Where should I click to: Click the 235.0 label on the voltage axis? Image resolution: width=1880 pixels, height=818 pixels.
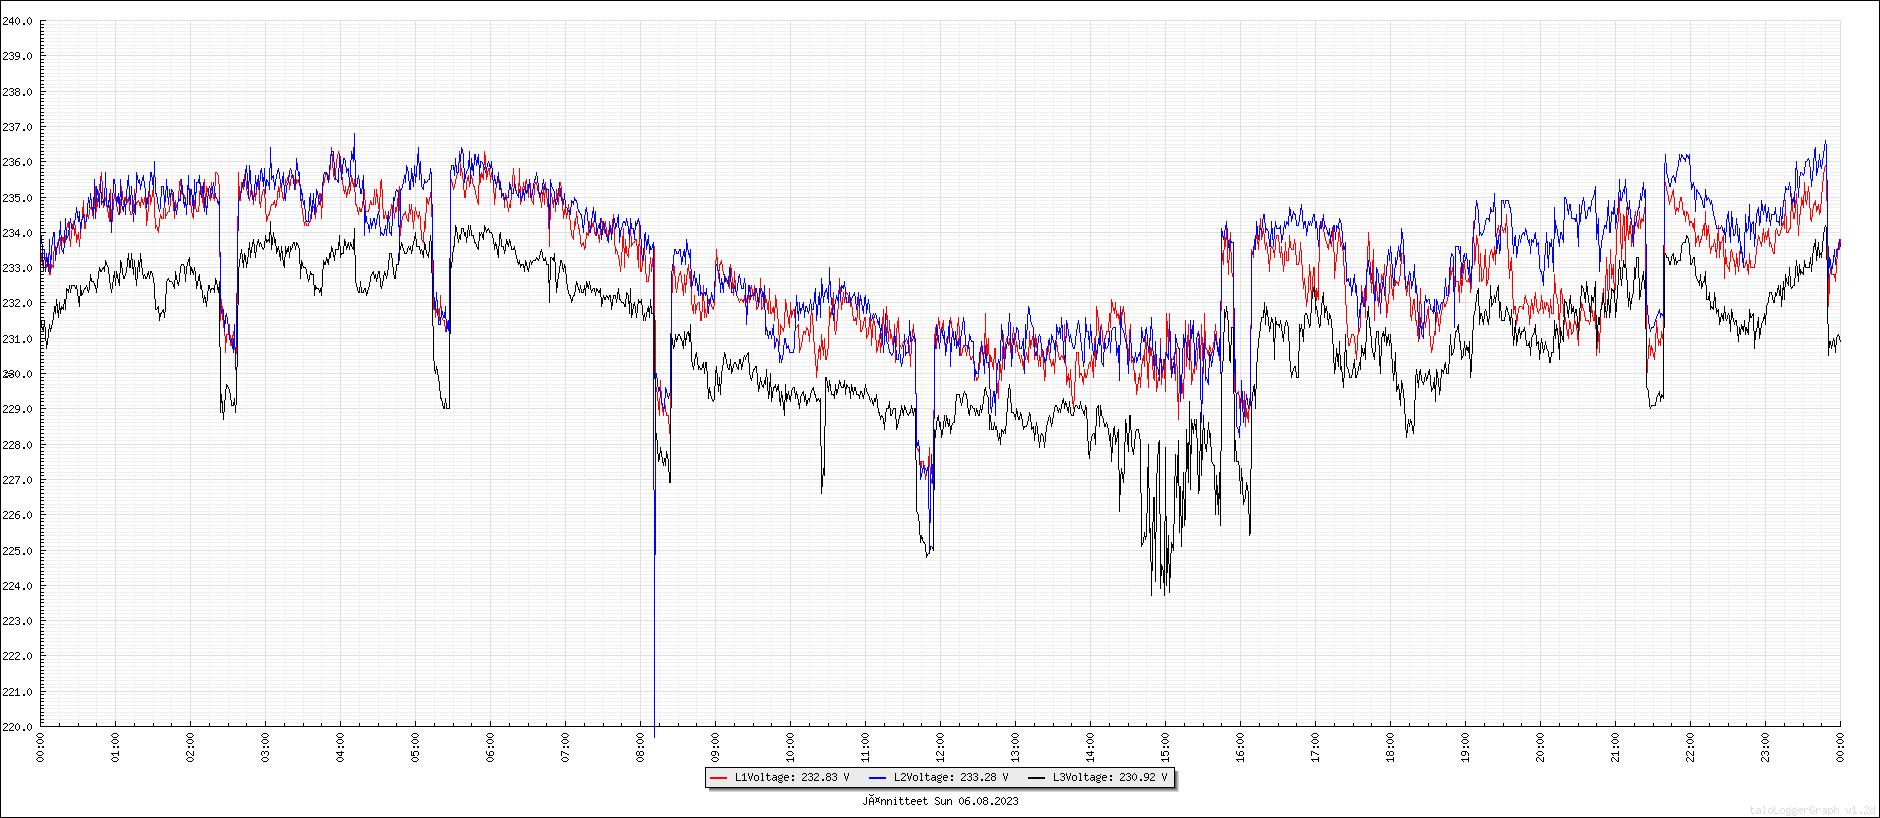(x=17, y=198)
